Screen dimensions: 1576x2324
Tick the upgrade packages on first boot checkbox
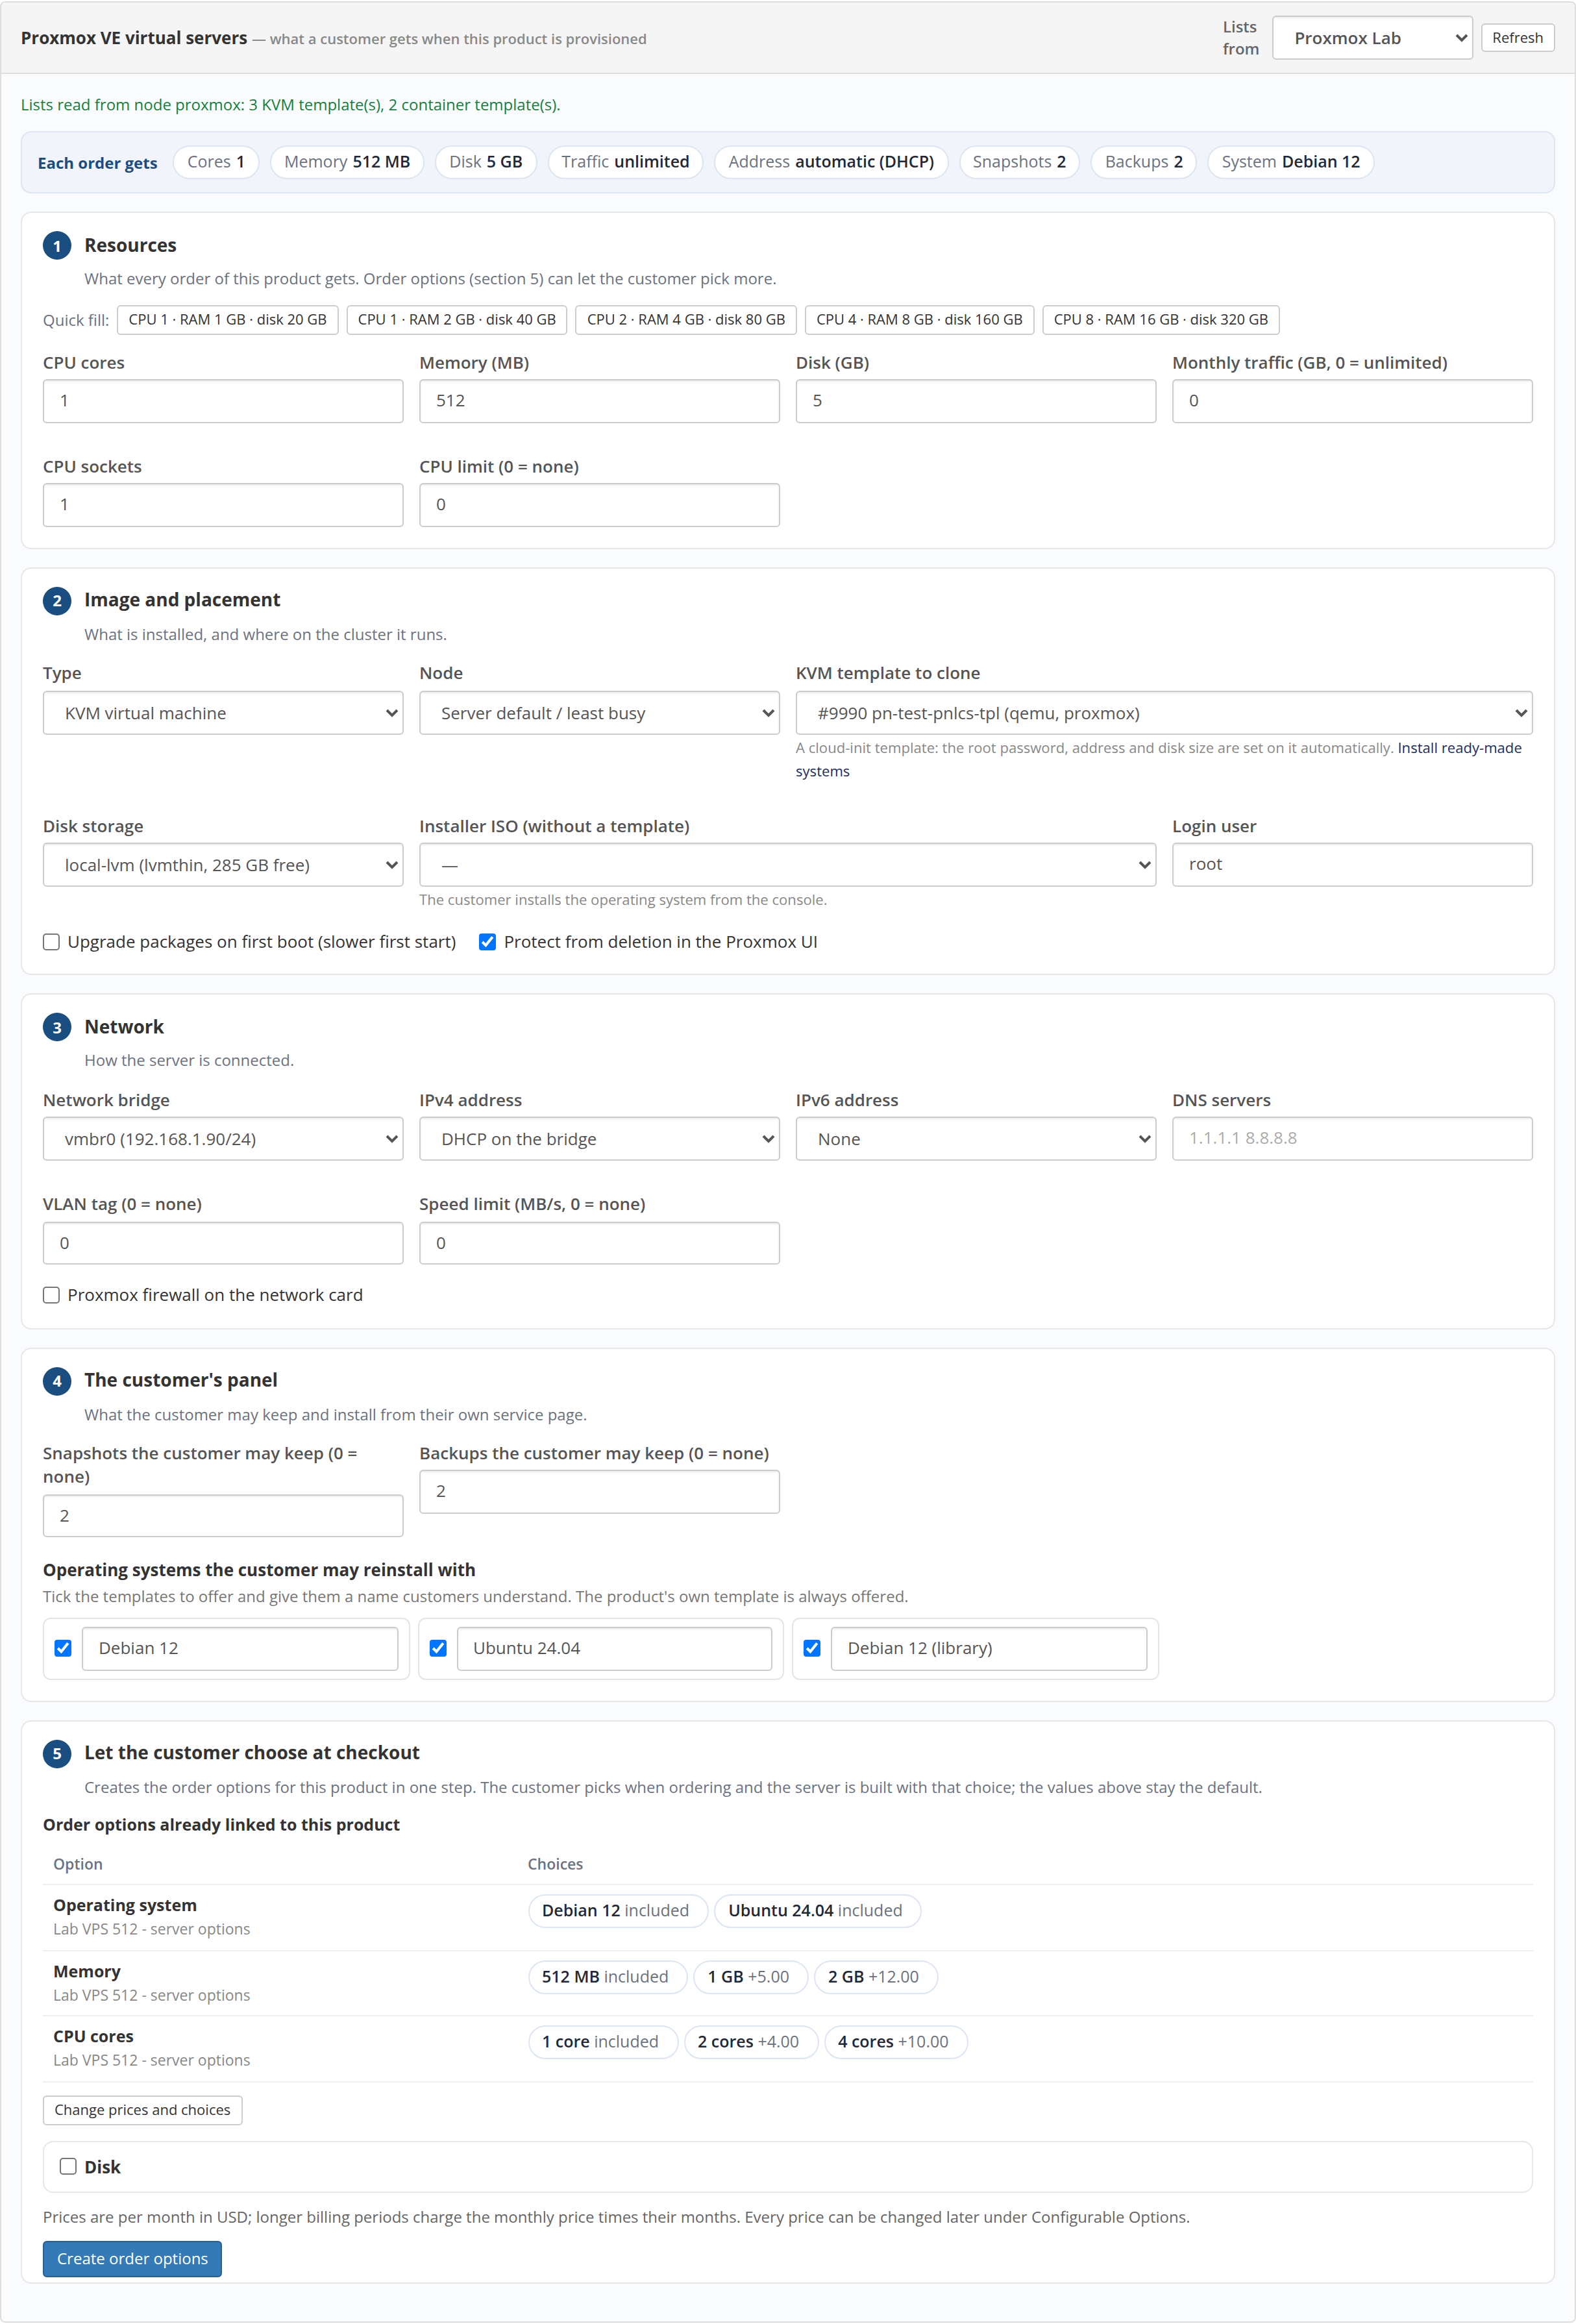pyautogui.click(x=51, y=942)
